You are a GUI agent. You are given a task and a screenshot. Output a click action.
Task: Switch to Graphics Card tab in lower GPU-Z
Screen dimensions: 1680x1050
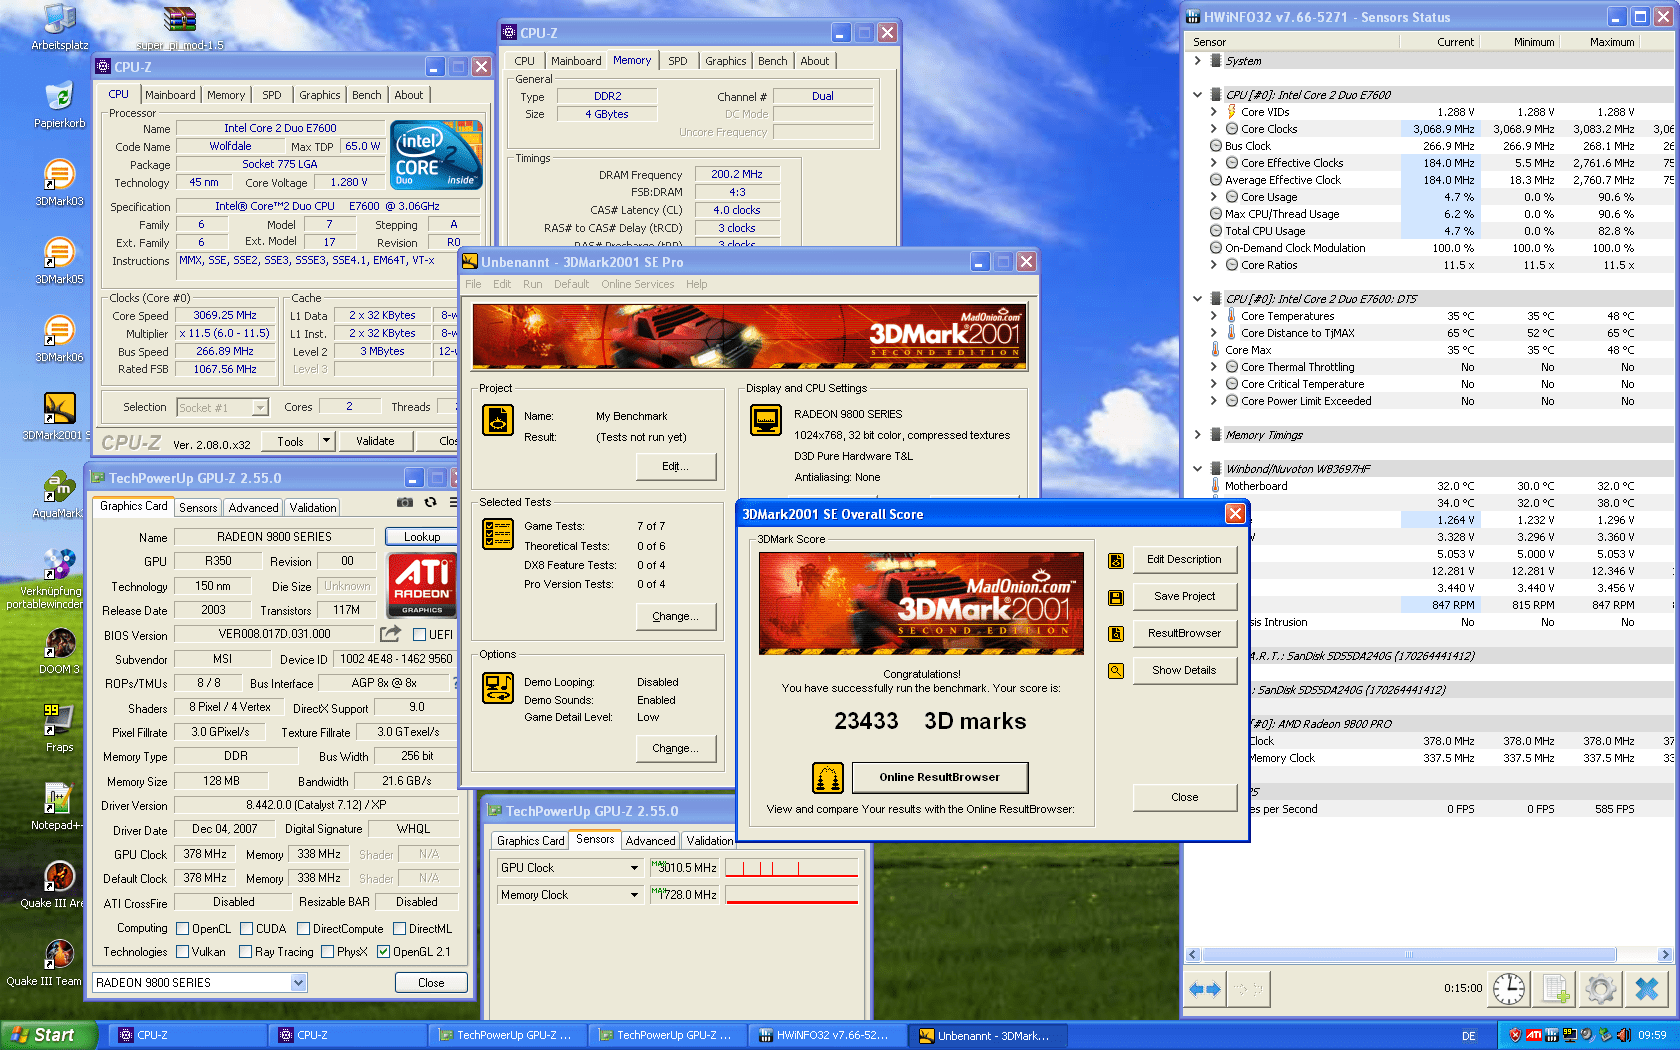click(530, 841)
